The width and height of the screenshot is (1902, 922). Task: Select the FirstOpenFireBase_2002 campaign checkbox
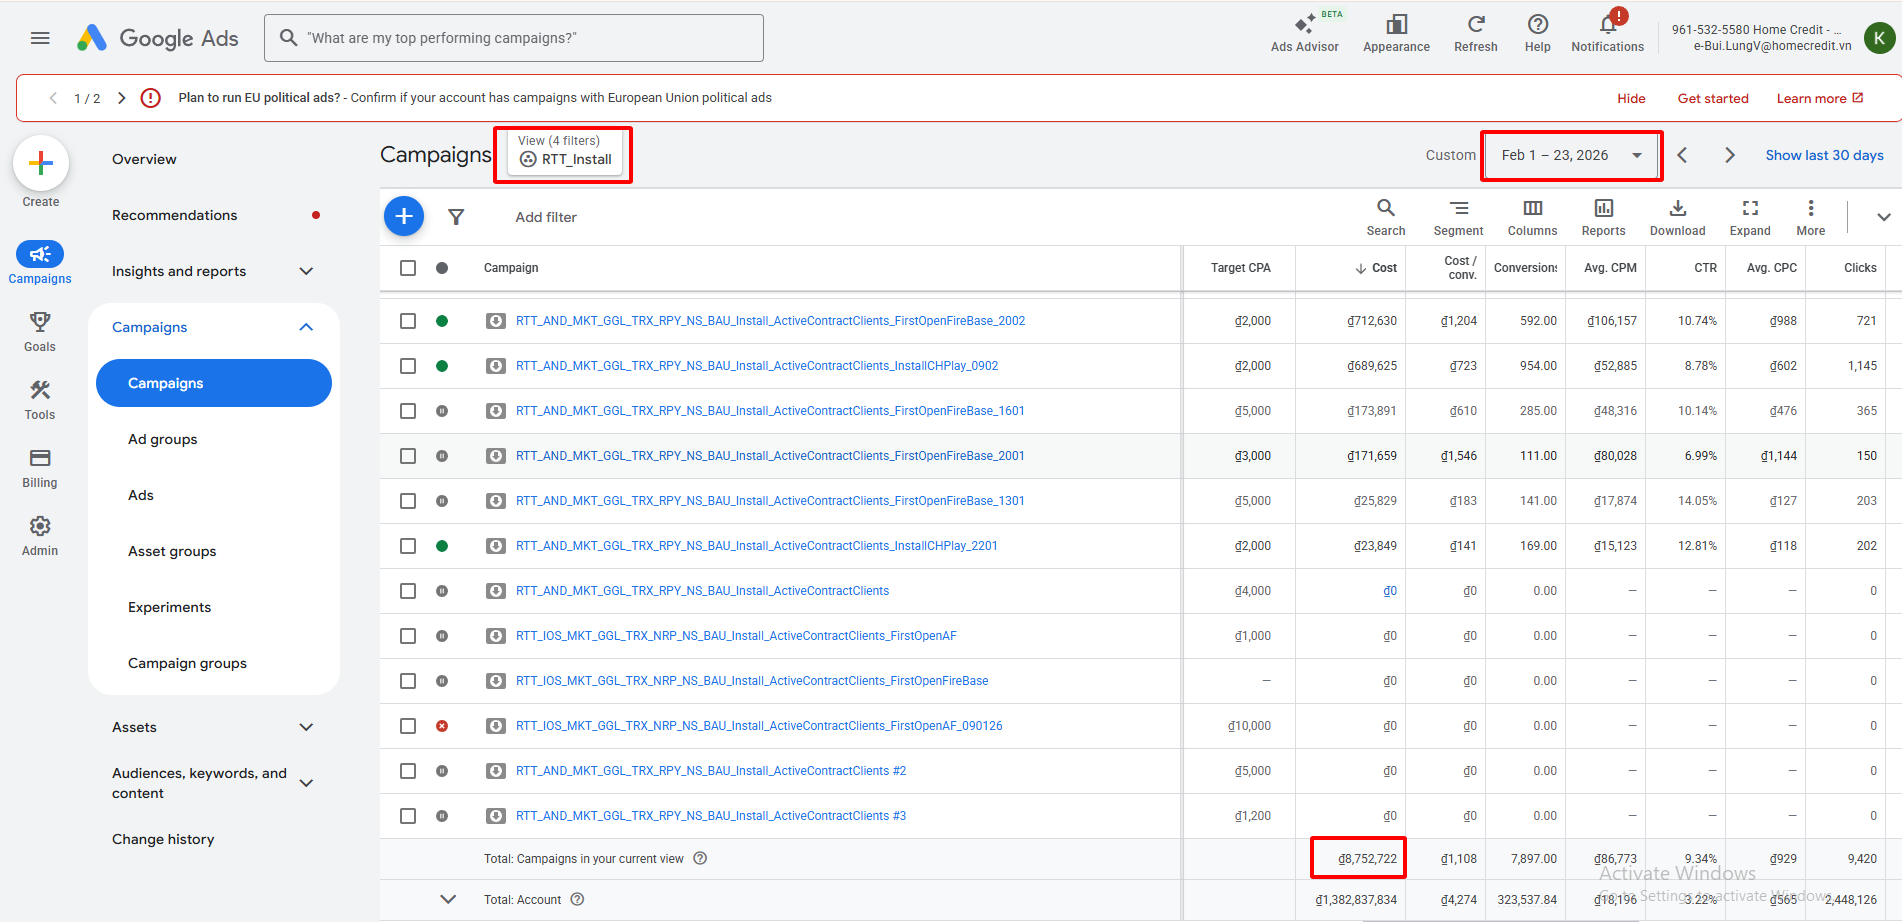[x=408, y=321]
